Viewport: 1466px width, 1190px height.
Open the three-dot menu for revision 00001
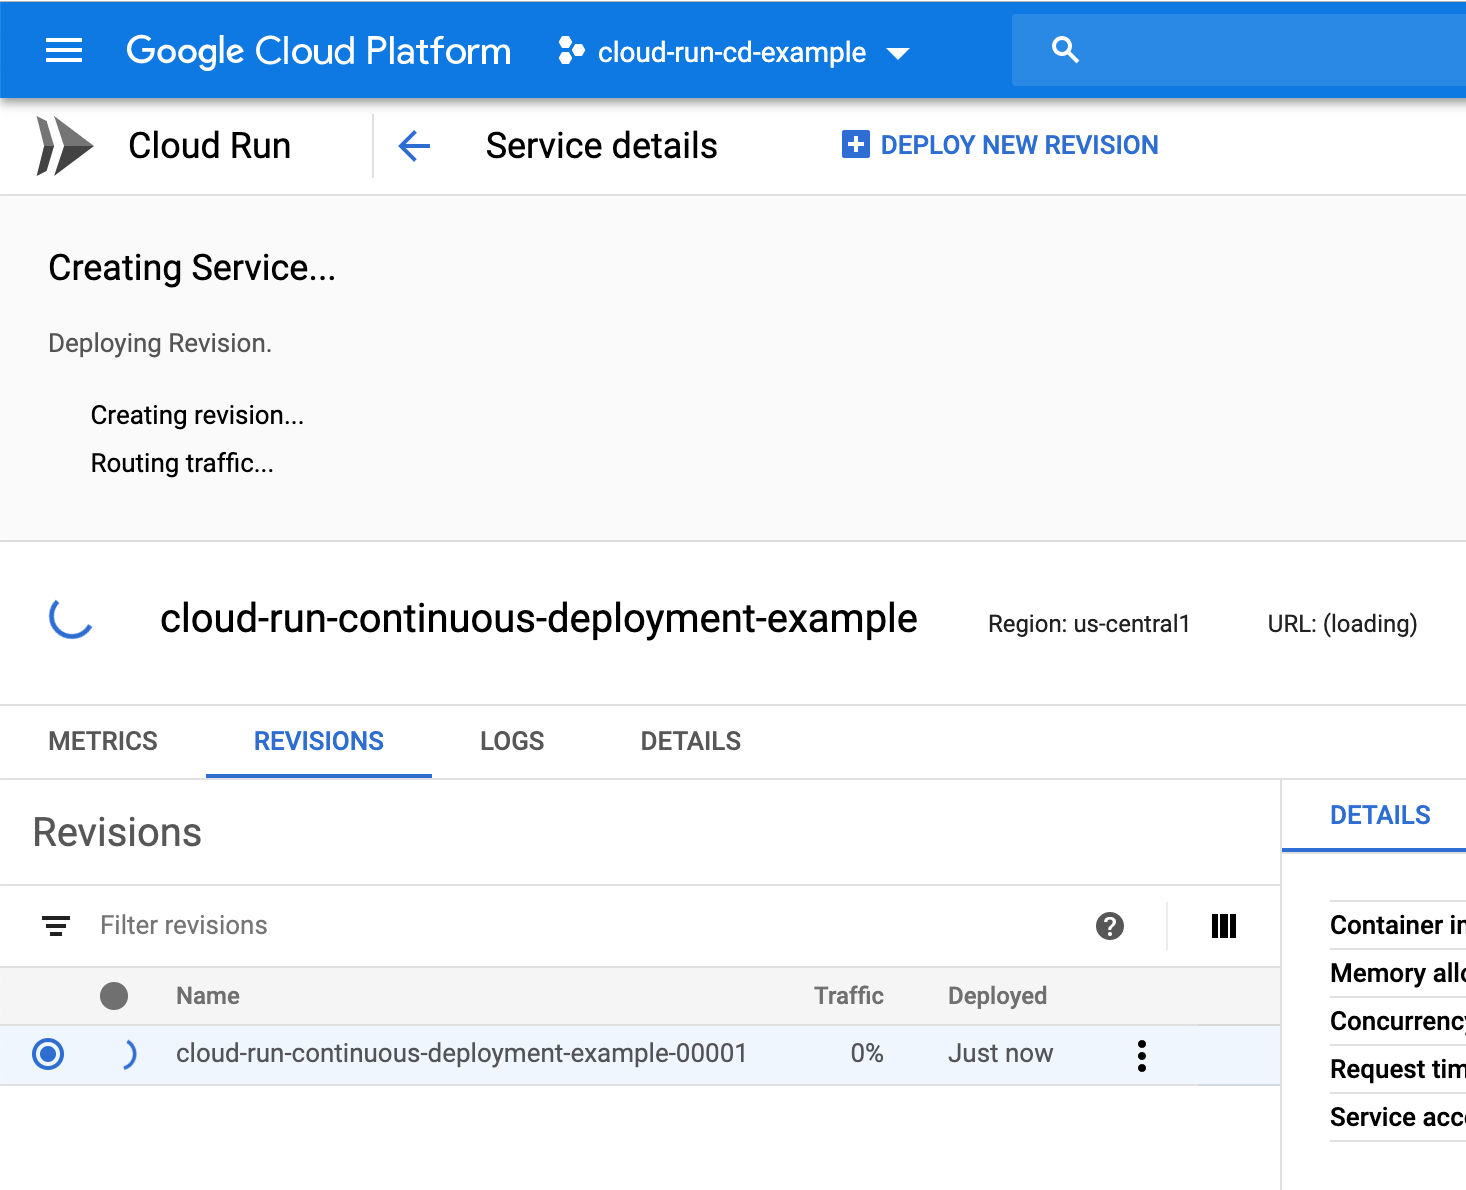(1142, 1056)
